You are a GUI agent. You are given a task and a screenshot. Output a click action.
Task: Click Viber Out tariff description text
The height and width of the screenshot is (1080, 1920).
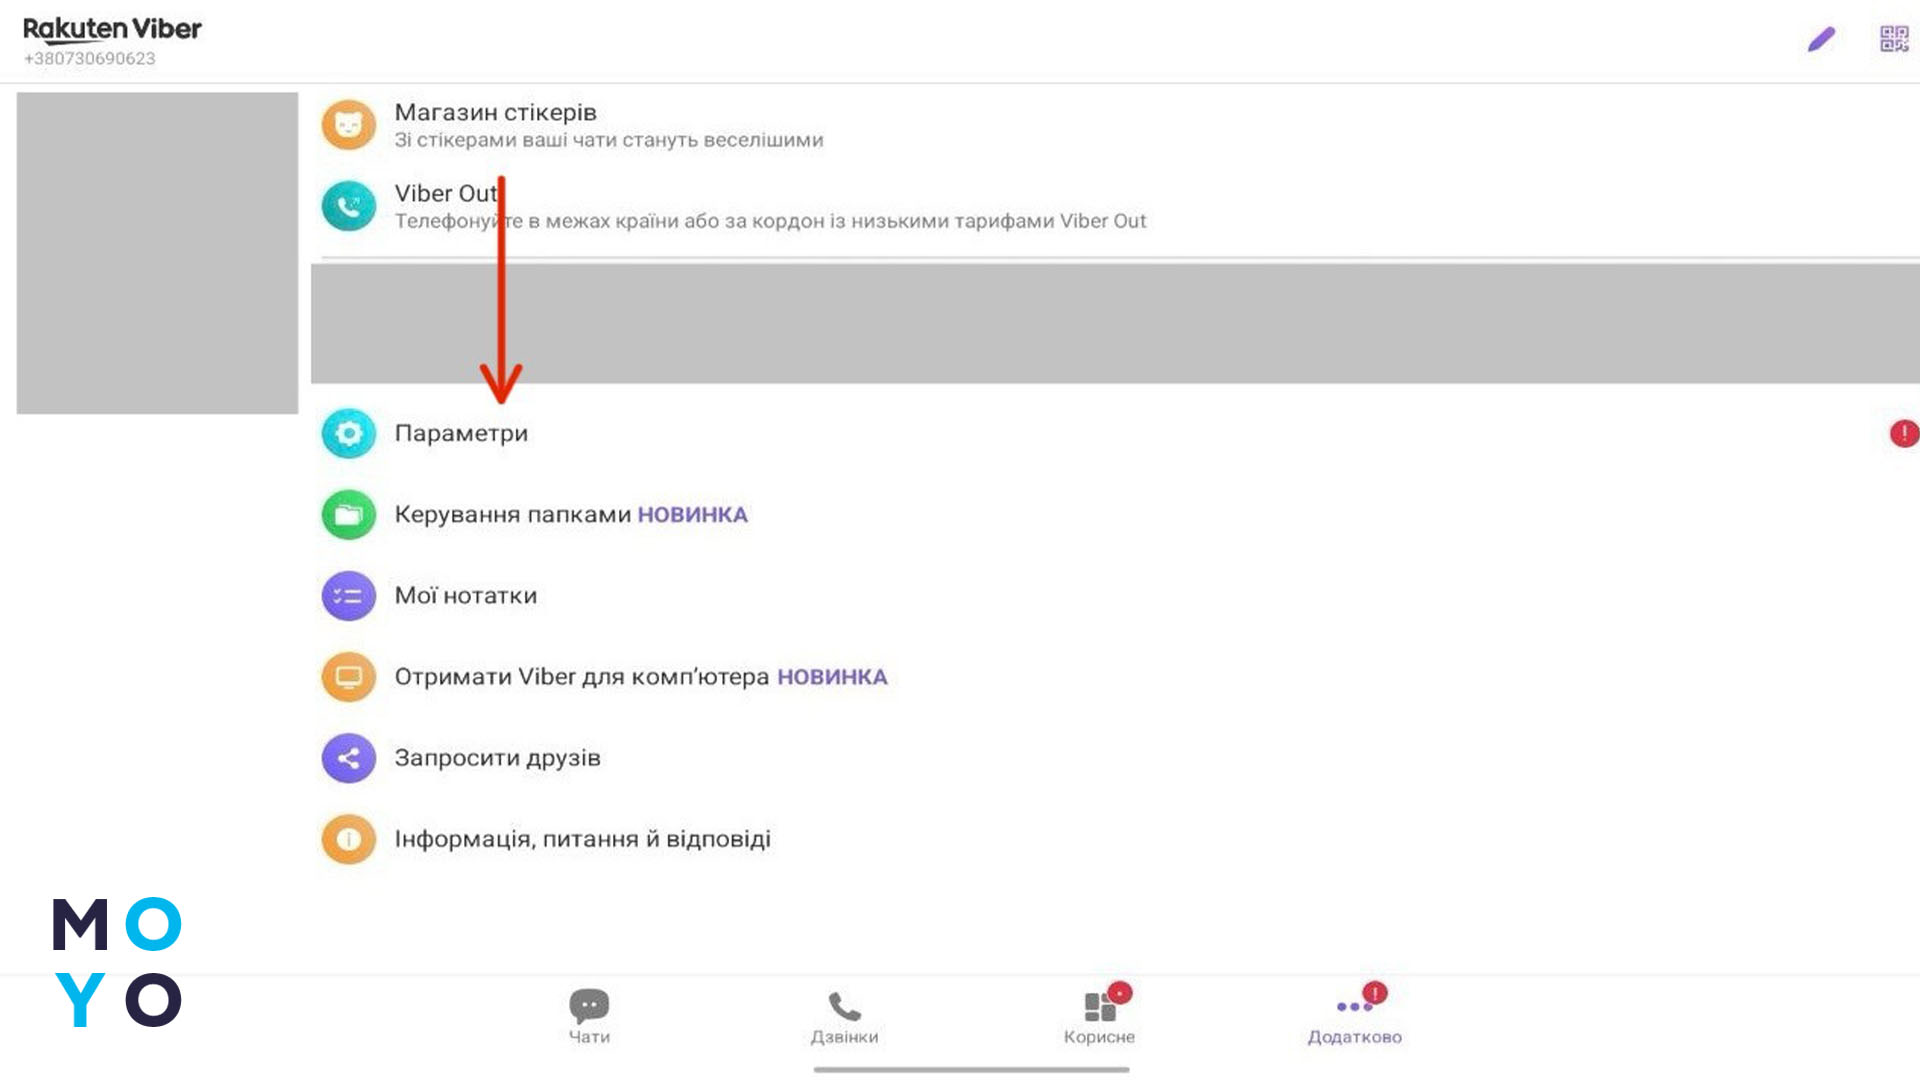[x=770, y=221]
